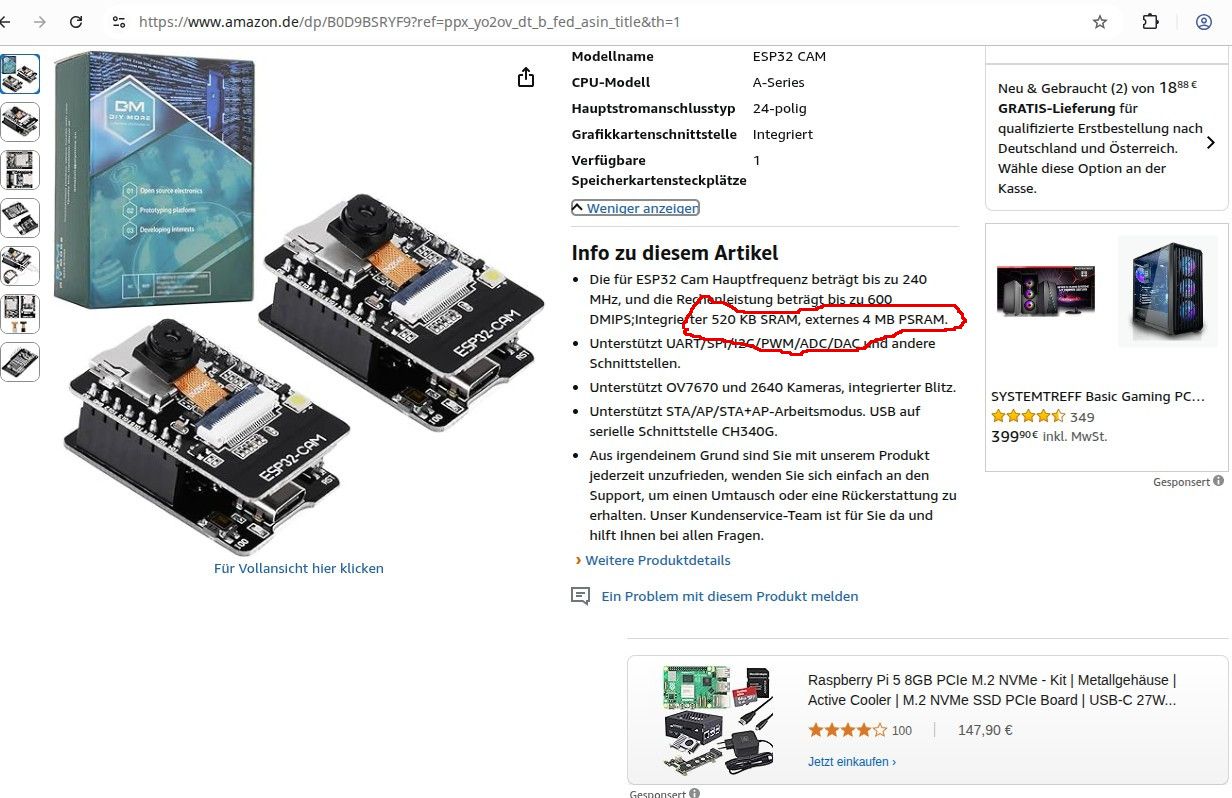The height and width of the screenshot is (798, 1232).
Task: Click the share icon above the product image
Action: pos(526,77)
